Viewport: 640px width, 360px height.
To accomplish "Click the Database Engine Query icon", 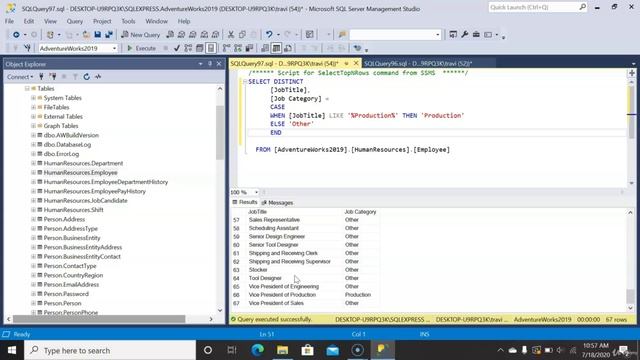I will 170,35.
